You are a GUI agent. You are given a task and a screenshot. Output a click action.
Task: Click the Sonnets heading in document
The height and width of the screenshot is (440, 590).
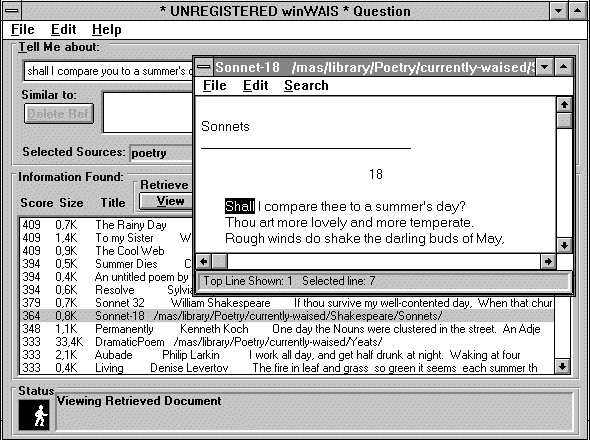pos(225,126)
